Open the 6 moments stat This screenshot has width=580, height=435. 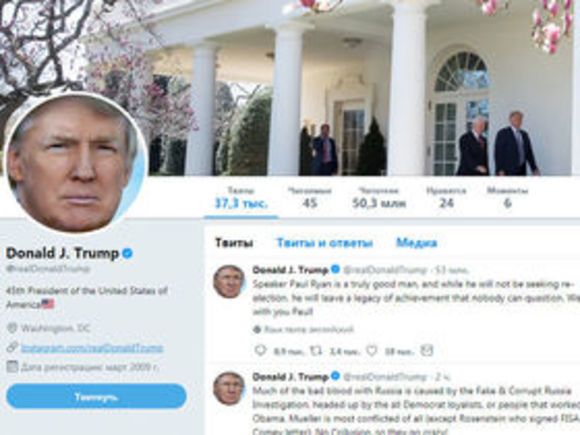click(508, 198)
